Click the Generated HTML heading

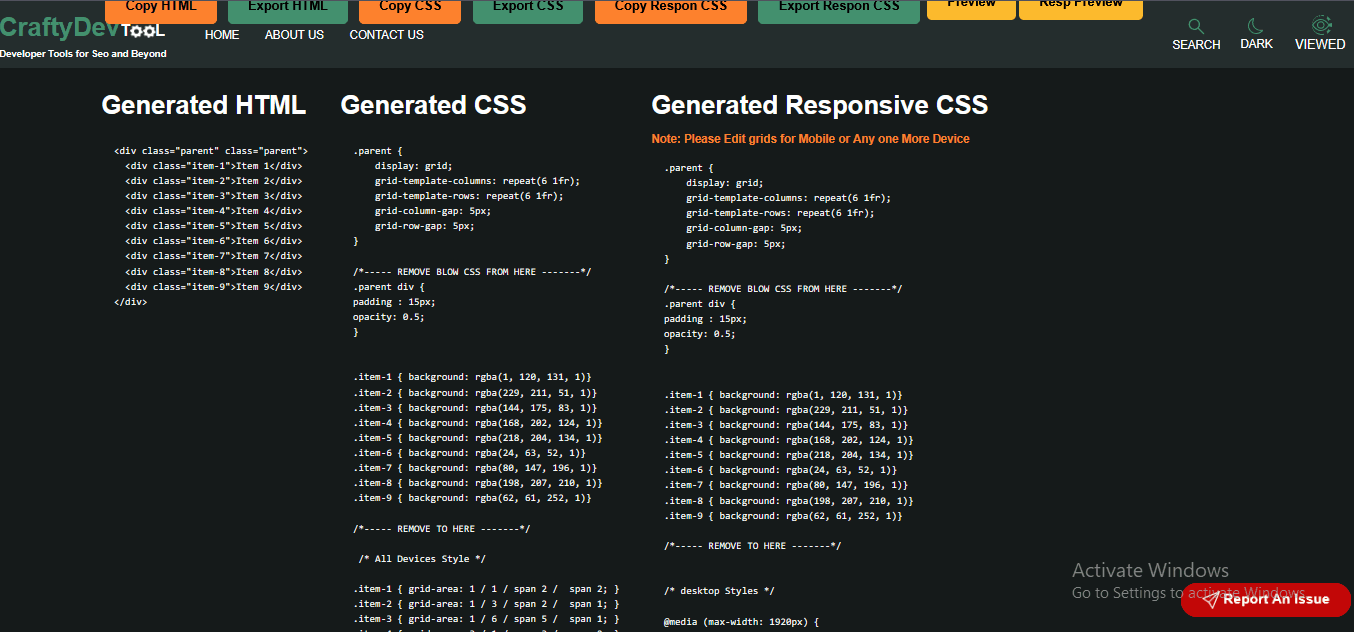(204, 105)
